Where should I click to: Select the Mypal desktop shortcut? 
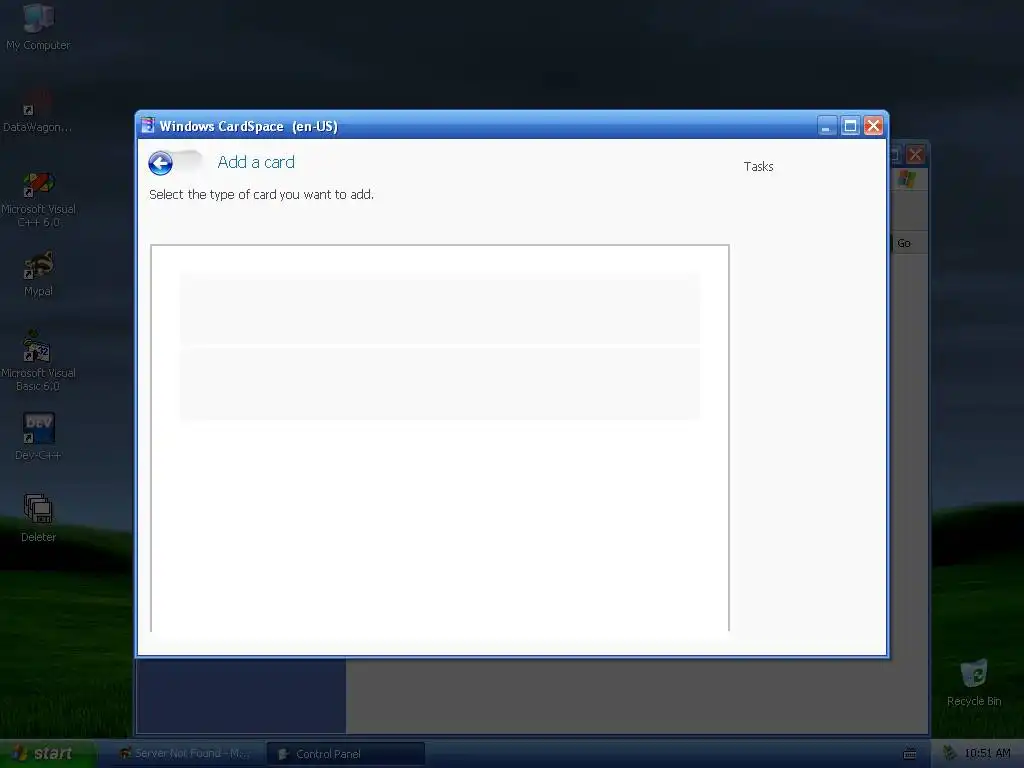[38, 274]
